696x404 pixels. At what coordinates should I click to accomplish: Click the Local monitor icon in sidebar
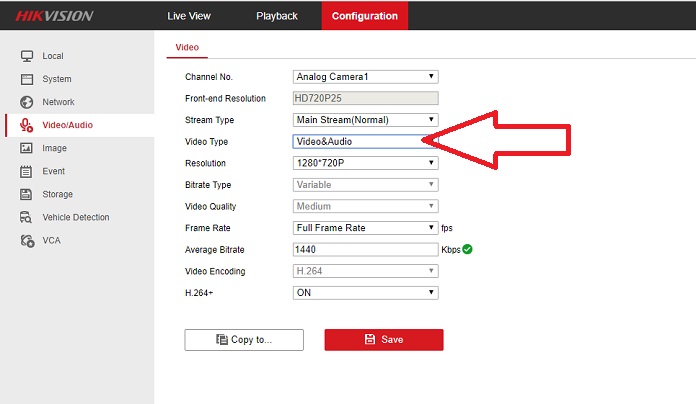pyautogui.click(x=27, y=56)
